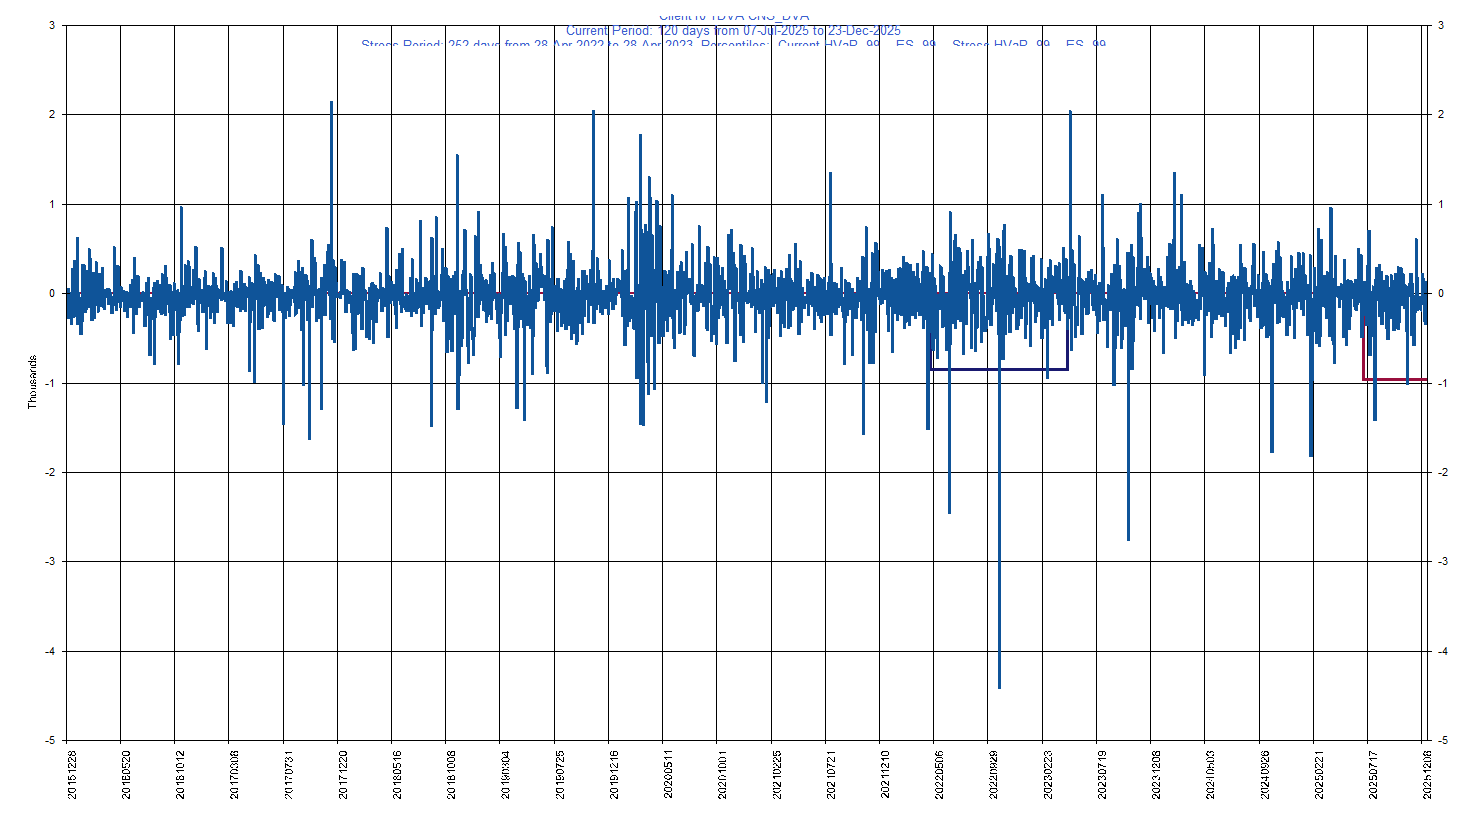
Task: Select the tallest positive spike above 2
Action: click(x=331, y=105)
